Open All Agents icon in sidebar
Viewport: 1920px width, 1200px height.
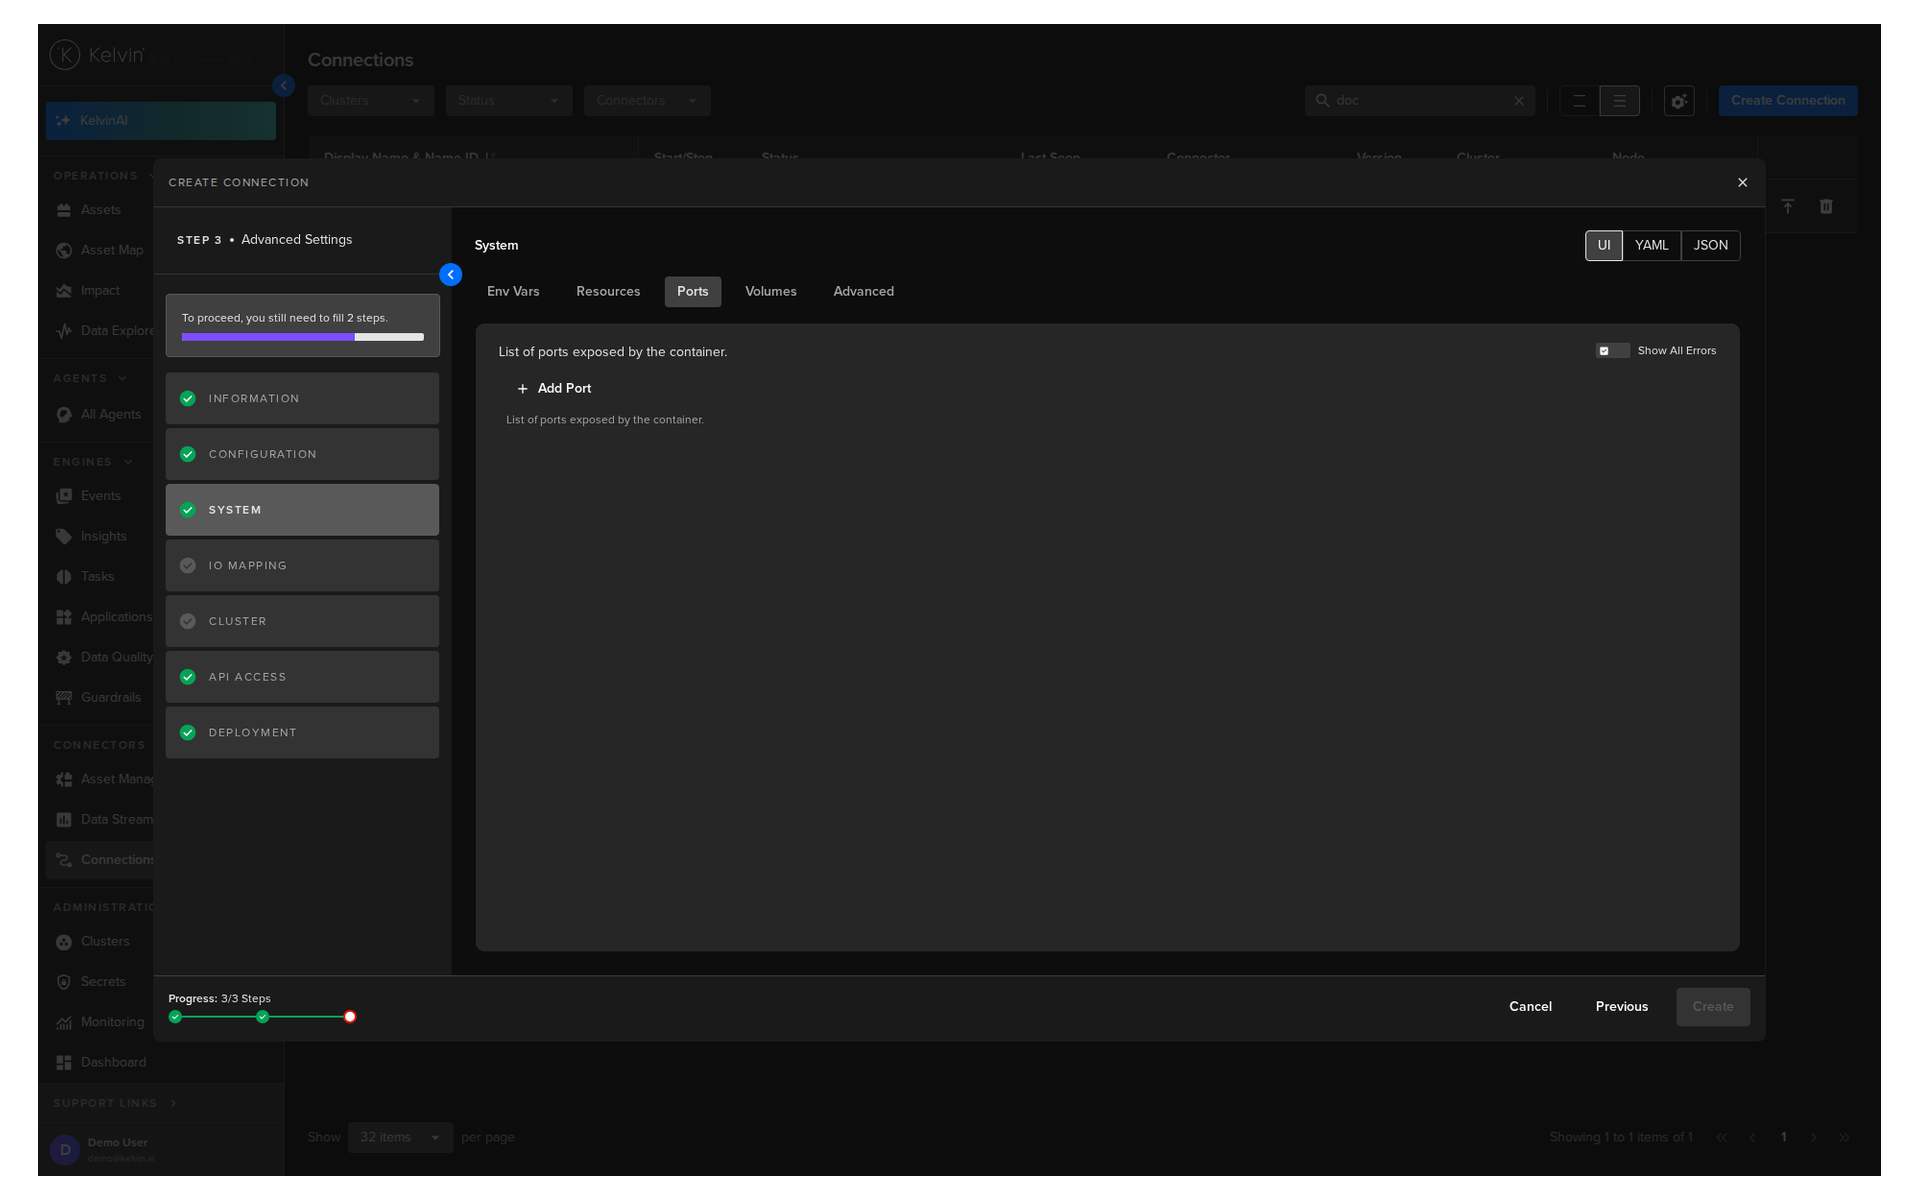64,415
